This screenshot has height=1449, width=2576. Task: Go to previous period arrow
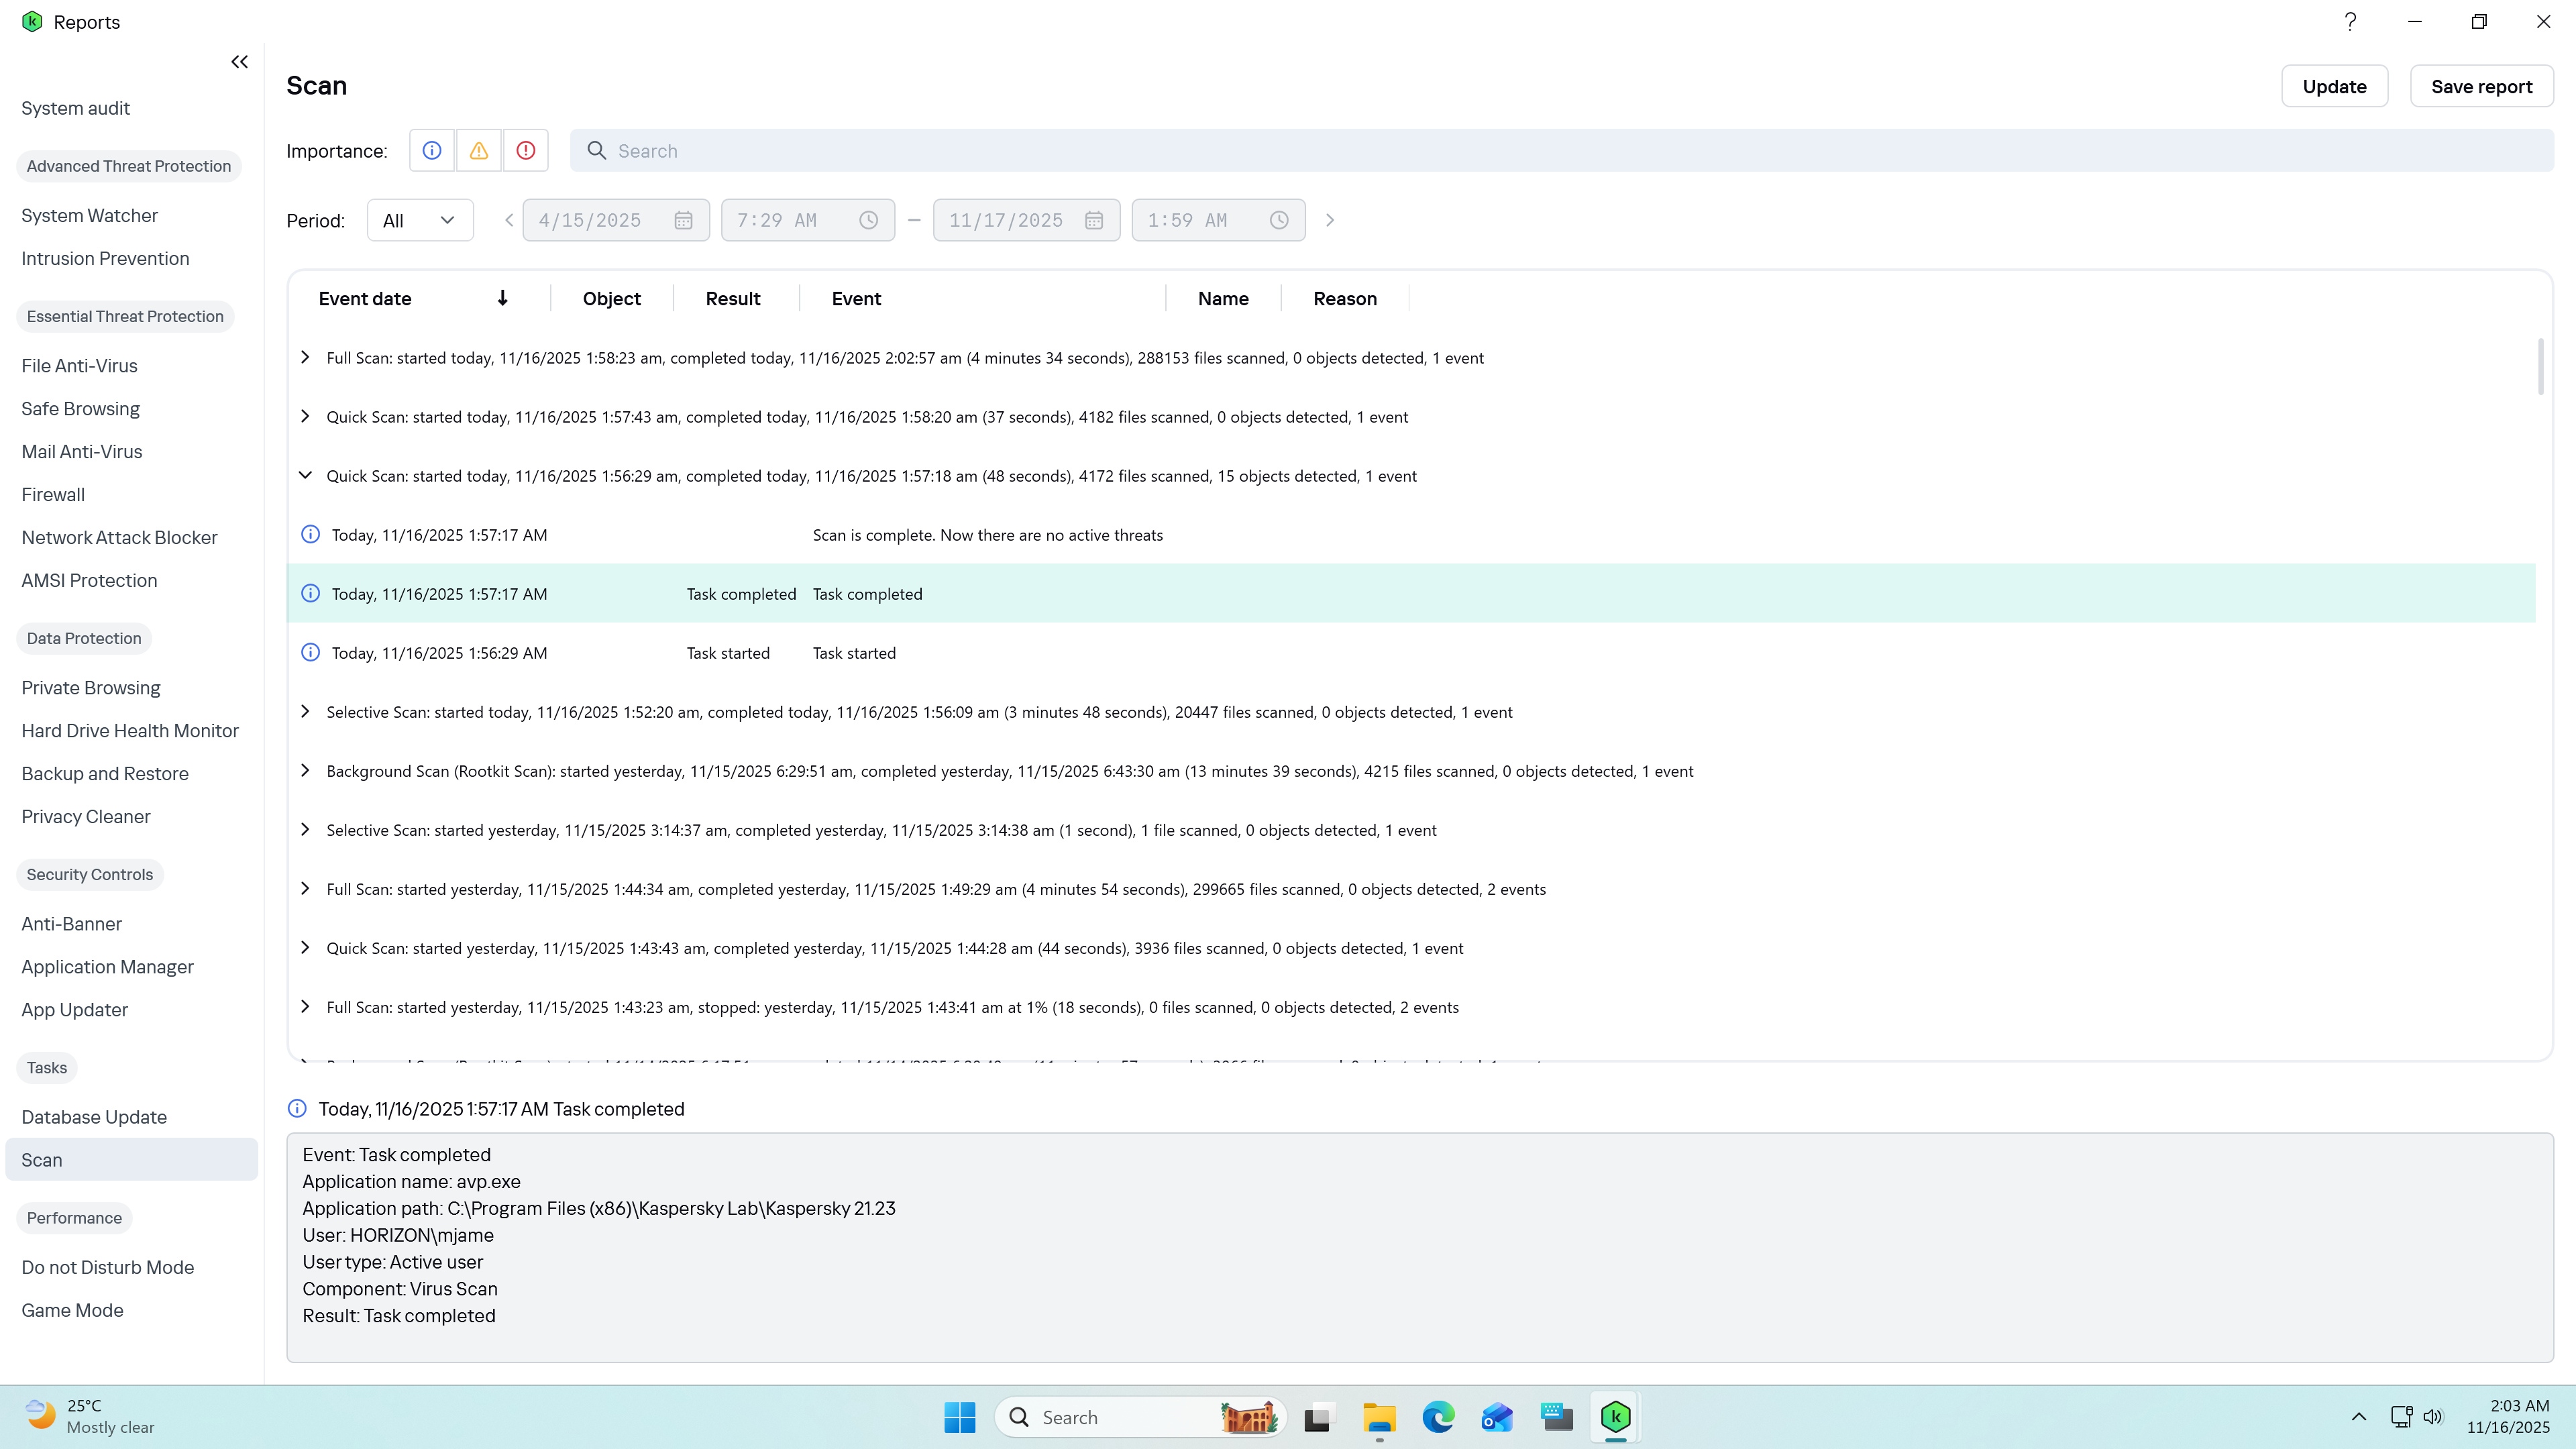[509, 220]
